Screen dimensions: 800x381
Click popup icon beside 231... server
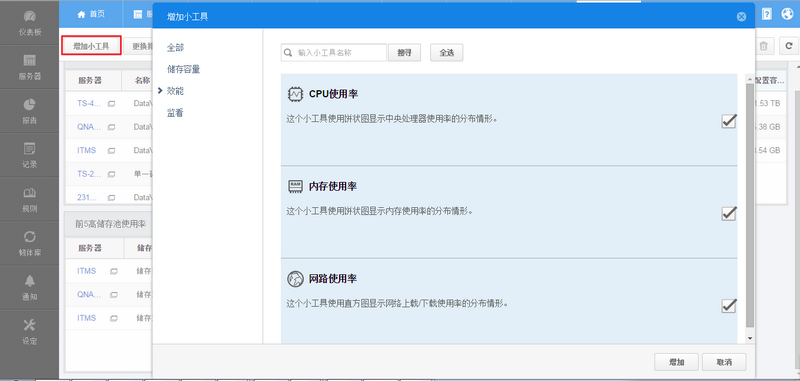pos(111,197)
